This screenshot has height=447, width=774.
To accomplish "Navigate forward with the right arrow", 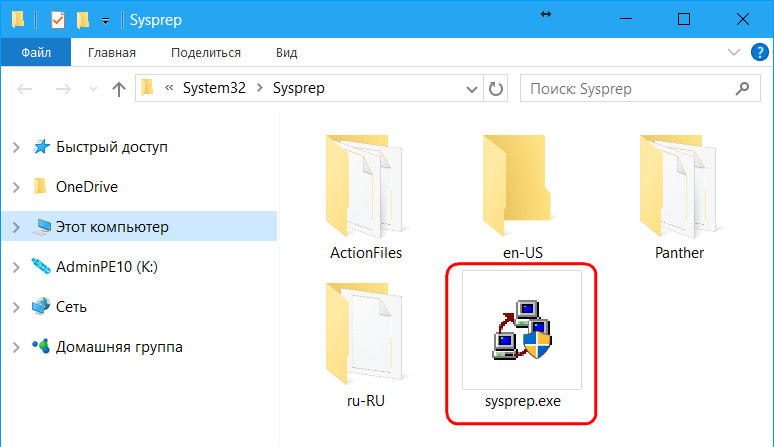I will point(63,89).
